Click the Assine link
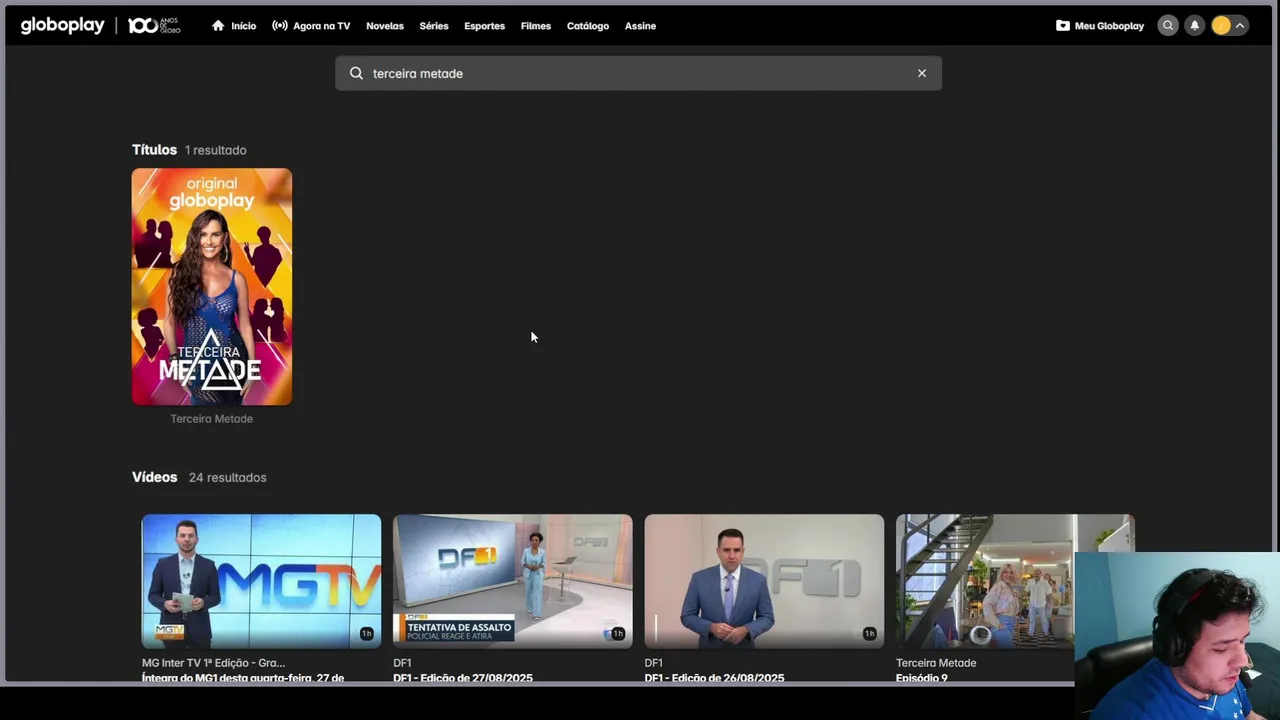Viewport: 1280px width, 720px height. [x=640, y=26]
